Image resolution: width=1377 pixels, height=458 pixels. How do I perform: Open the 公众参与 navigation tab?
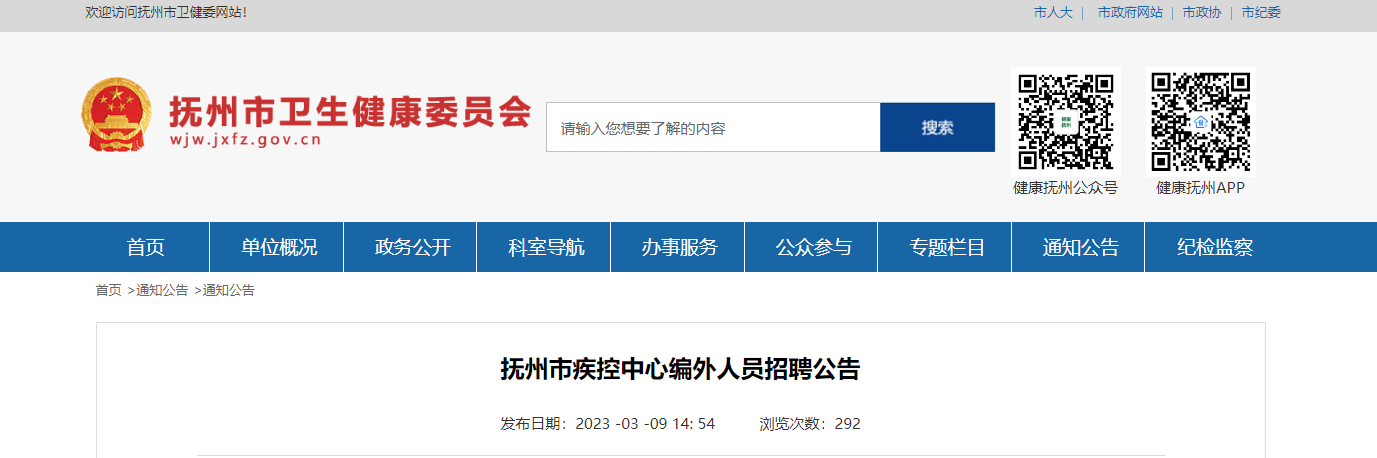(813, 247)
